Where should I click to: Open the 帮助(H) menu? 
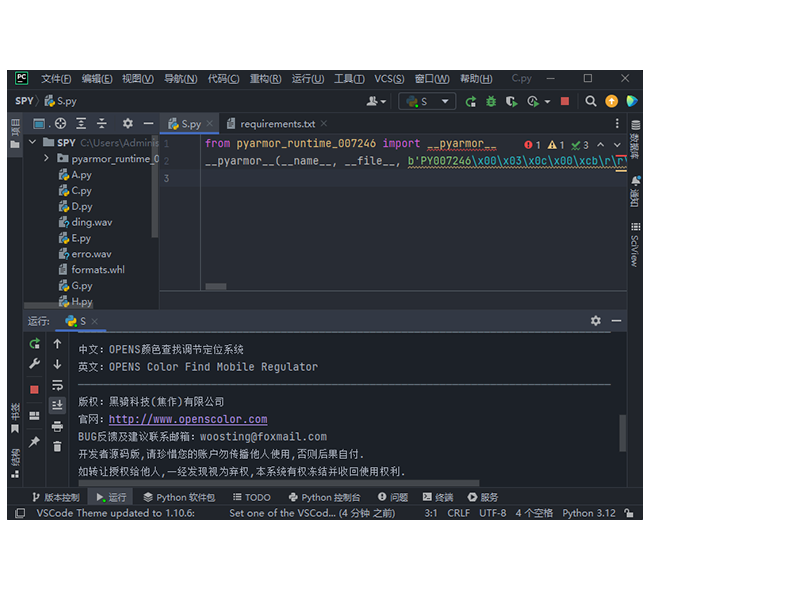[x=476, y=79]
